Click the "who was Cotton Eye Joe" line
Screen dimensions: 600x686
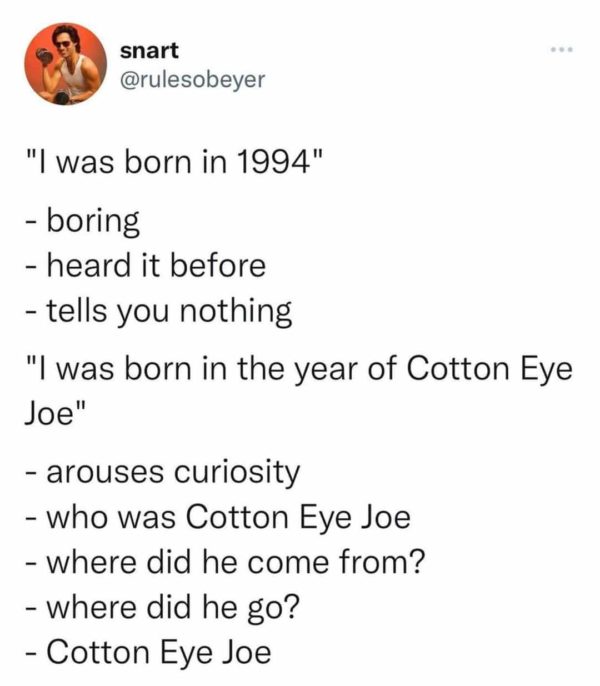point(216,516)
